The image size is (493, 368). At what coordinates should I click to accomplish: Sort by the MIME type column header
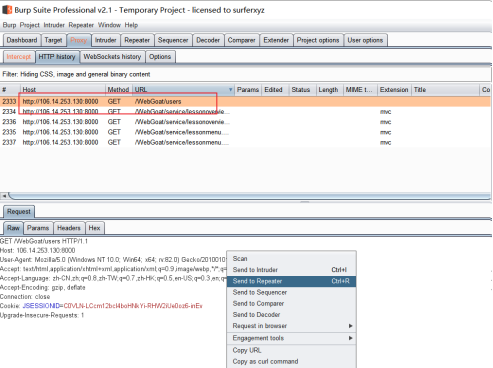pos(359,90)
